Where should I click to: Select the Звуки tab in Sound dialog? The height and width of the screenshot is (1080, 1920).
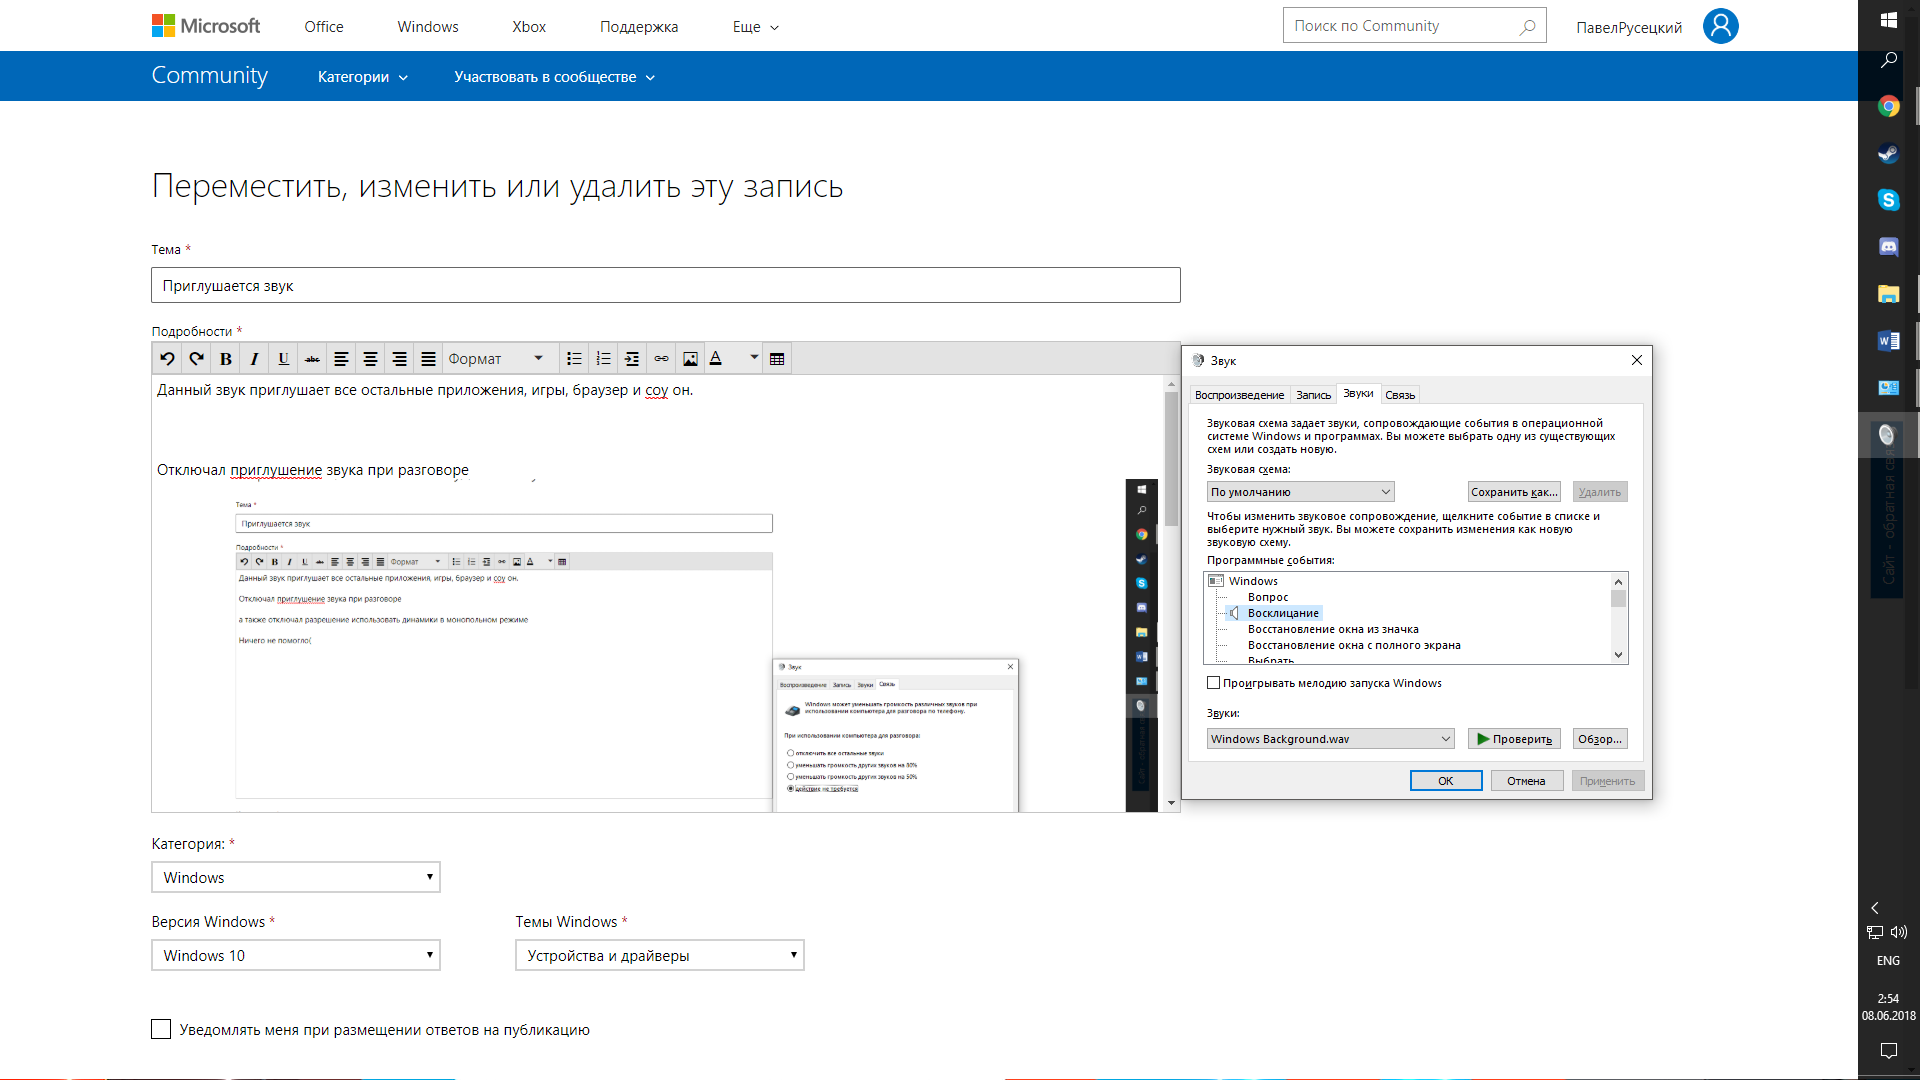click(x=1358, y=393)
